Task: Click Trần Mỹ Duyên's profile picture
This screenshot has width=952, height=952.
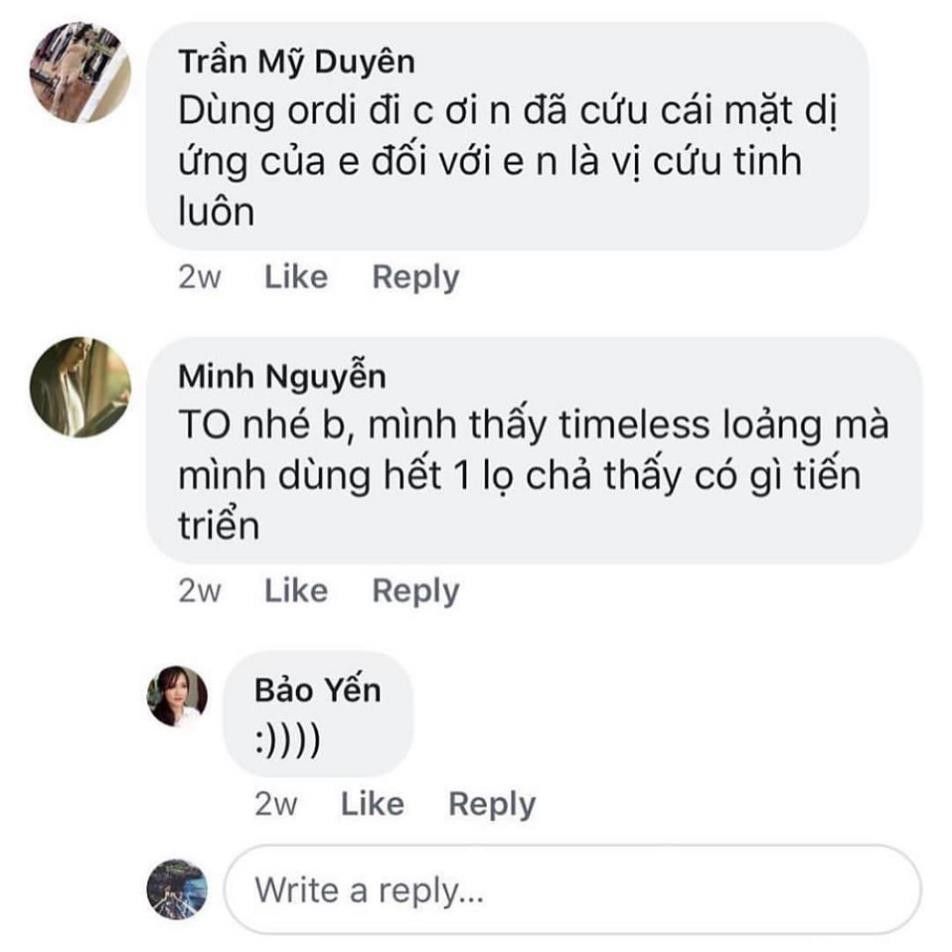Action: [80, 72]
